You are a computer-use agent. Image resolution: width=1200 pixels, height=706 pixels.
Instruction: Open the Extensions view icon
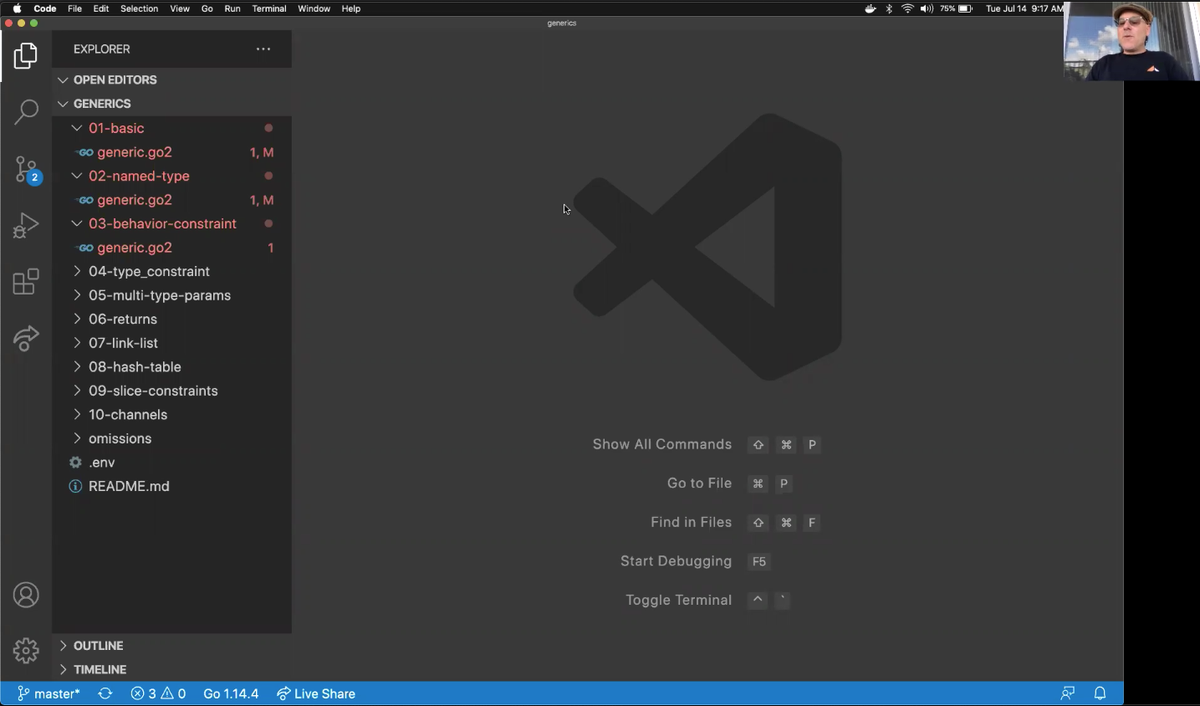(26, 282)
